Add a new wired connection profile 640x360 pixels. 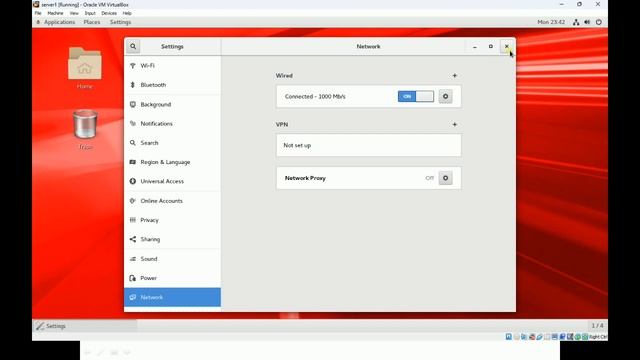tap(454, 76)
